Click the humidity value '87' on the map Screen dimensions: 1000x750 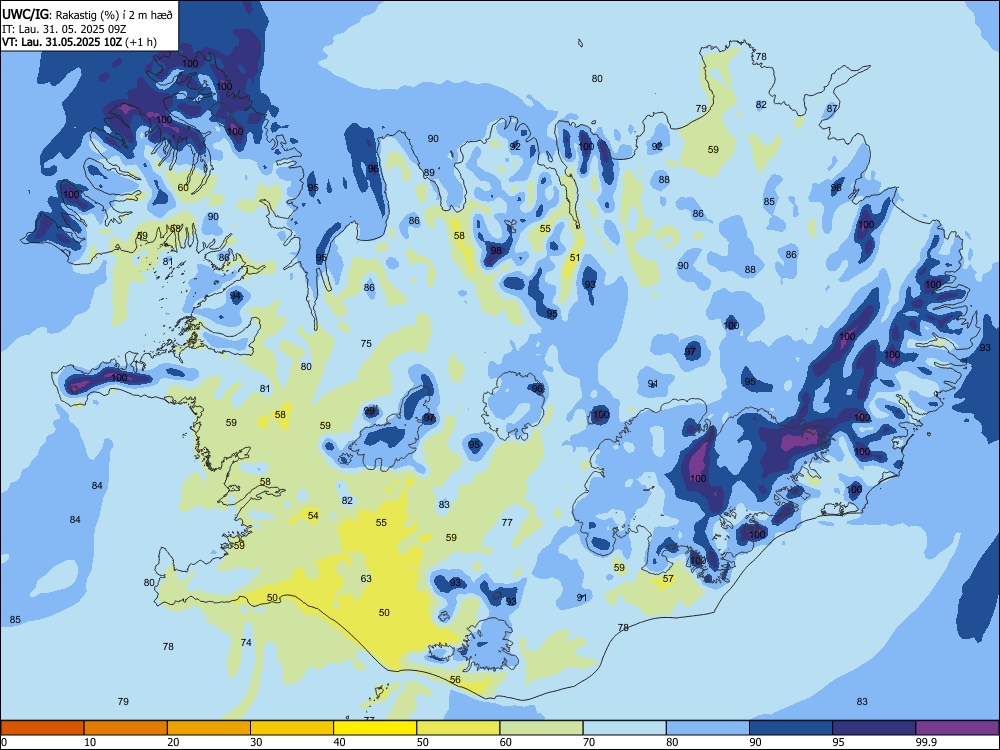point(832,108)
